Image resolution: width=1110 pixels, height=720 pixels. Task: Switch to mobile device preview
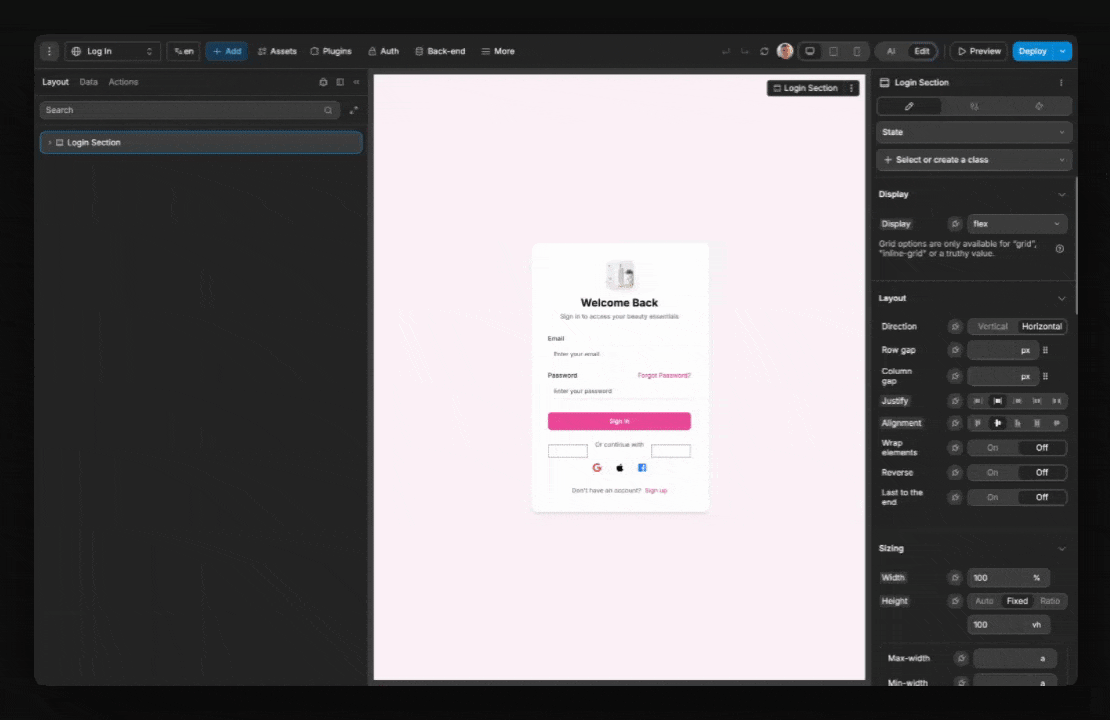[x=856, y=51]
